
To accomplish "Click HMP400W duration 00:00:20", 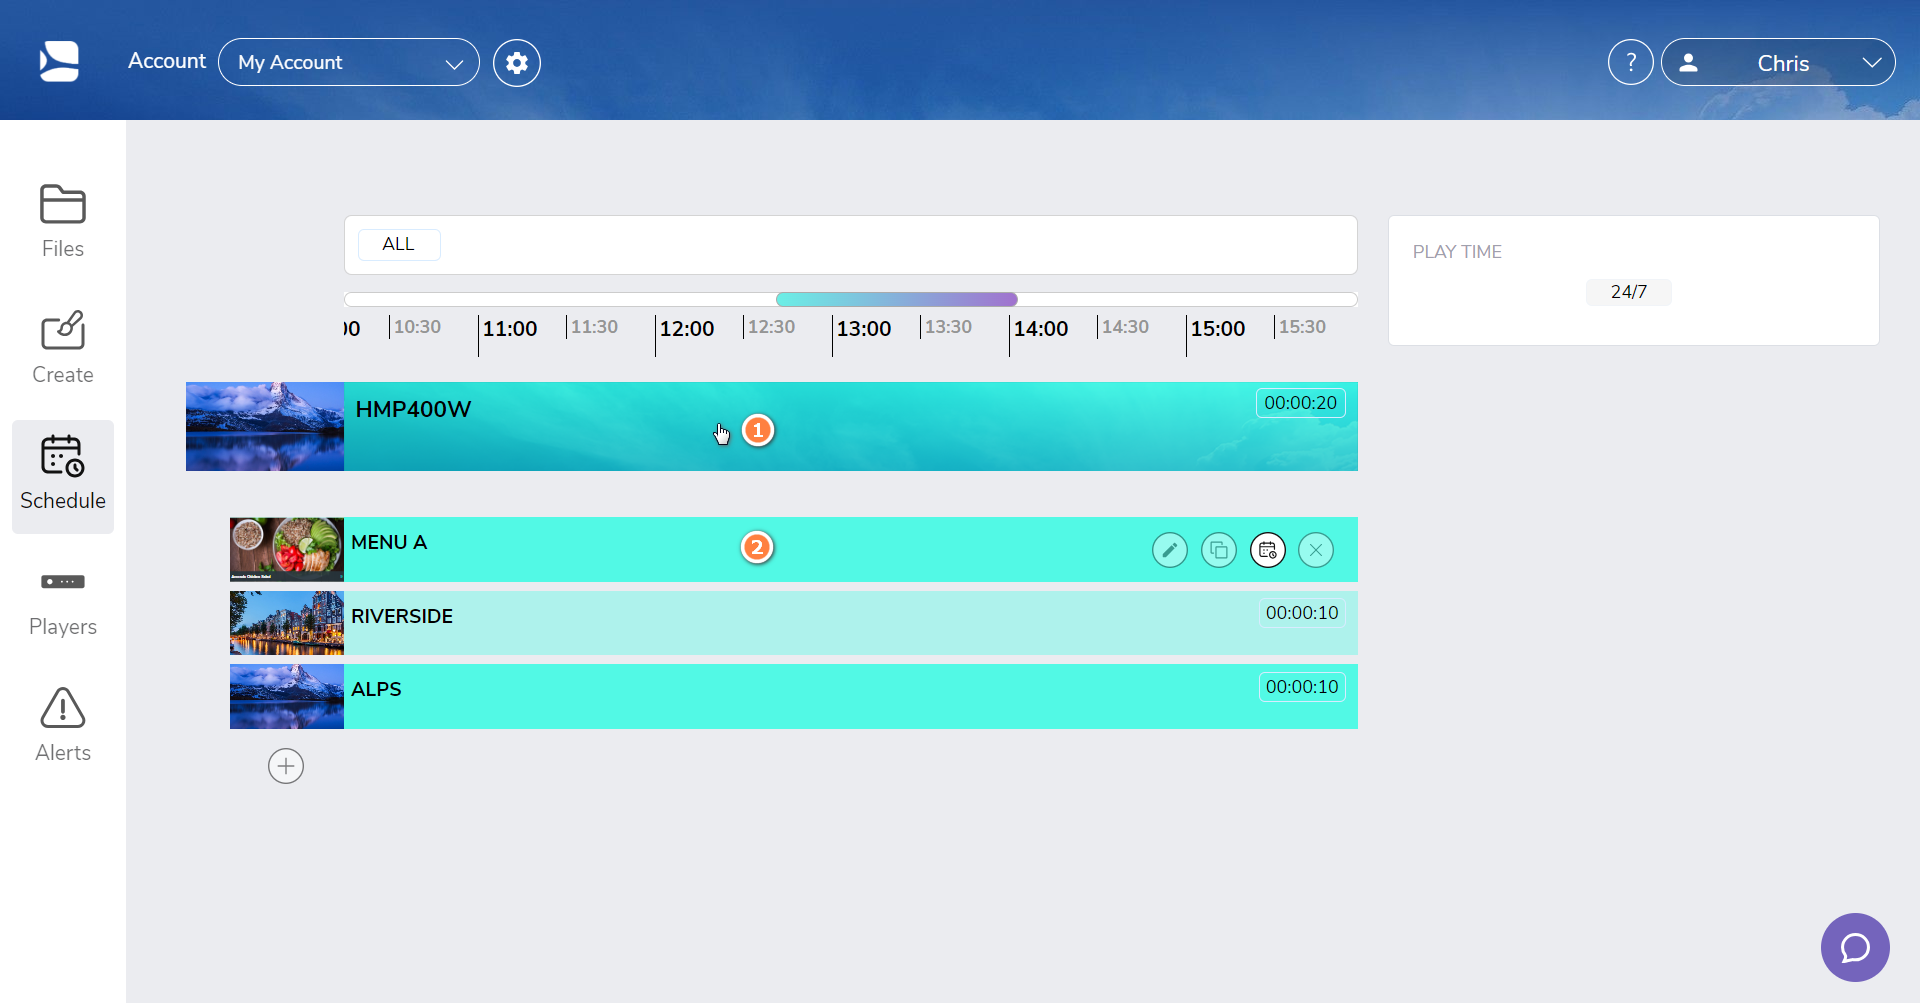I will pos(1300,403).
